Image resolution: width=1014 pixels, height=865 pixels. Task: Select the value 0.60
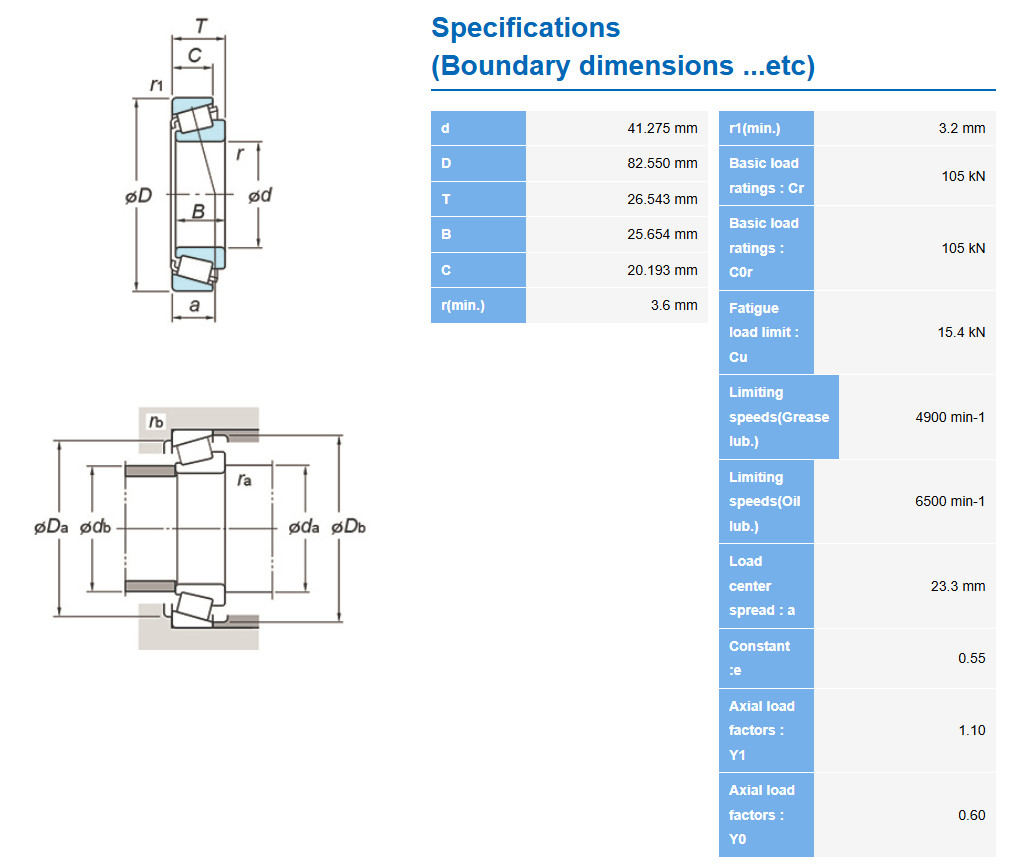click(x=971, y=815)
